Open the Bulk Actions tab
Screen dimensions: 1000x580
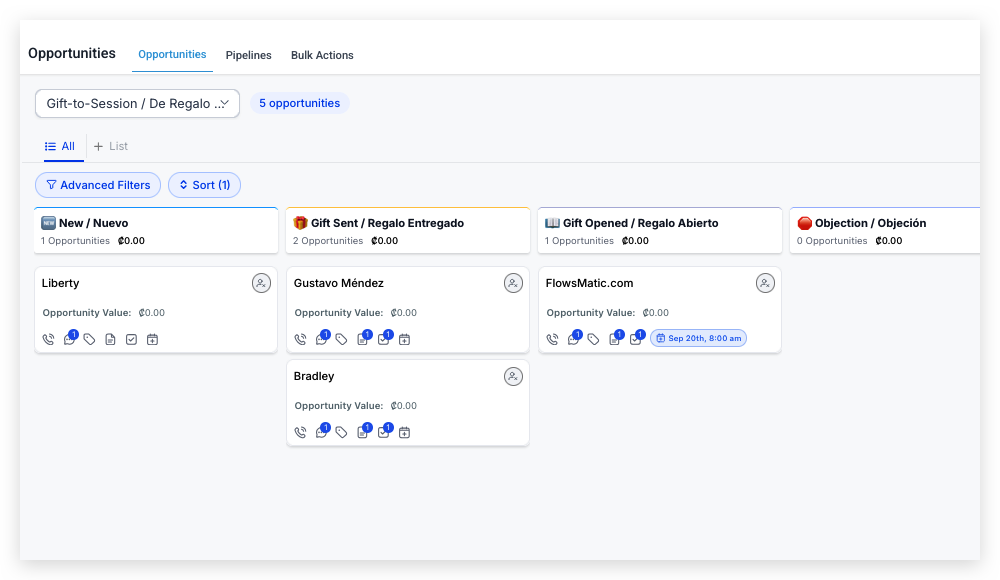click(x=322, y=55)
